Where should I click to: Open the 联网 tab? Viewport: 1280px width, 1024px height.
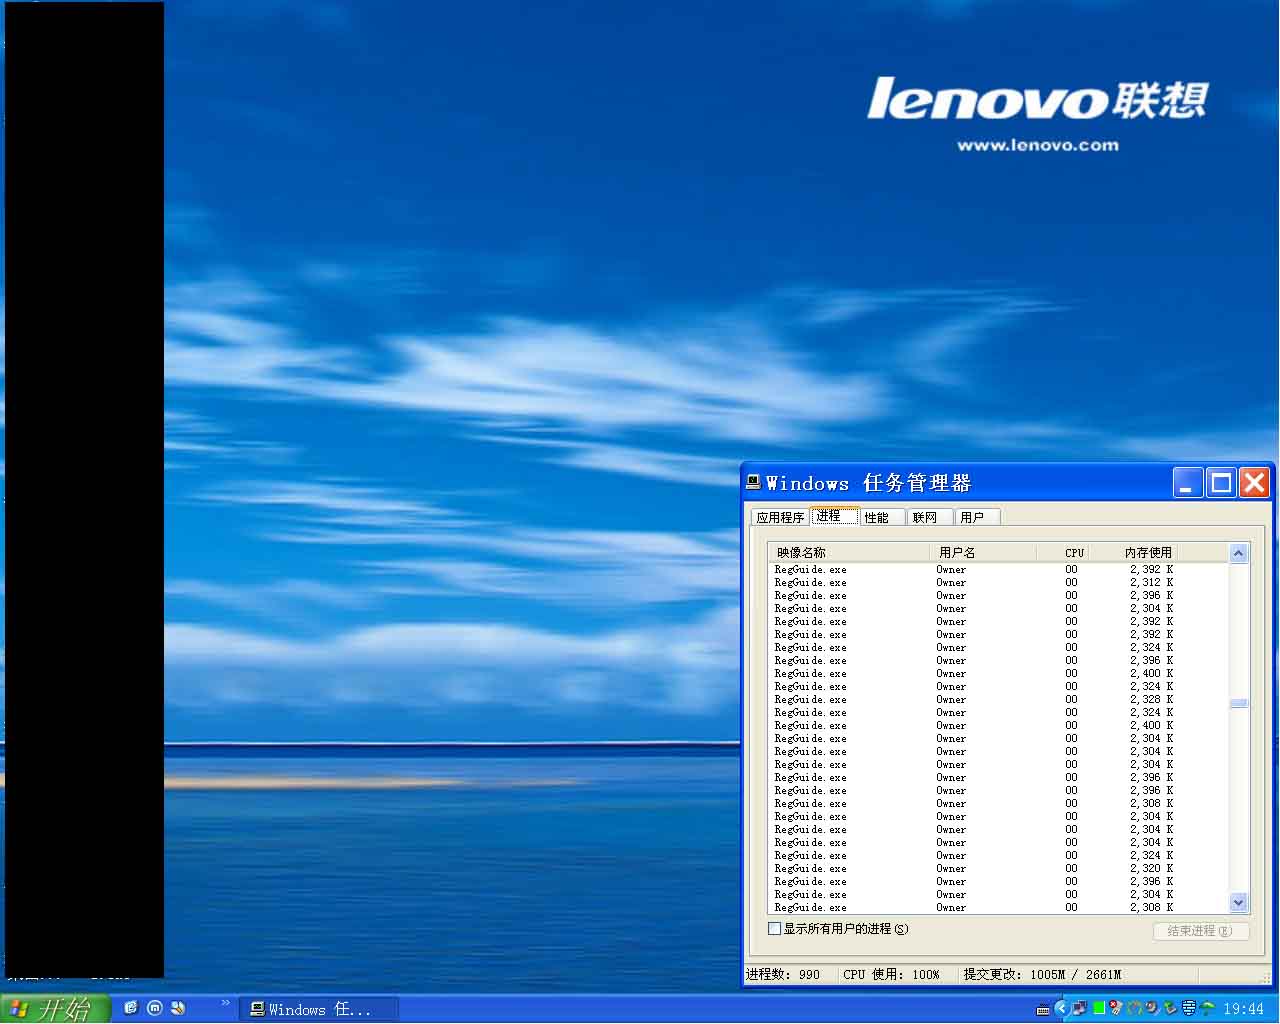[925, 517]
